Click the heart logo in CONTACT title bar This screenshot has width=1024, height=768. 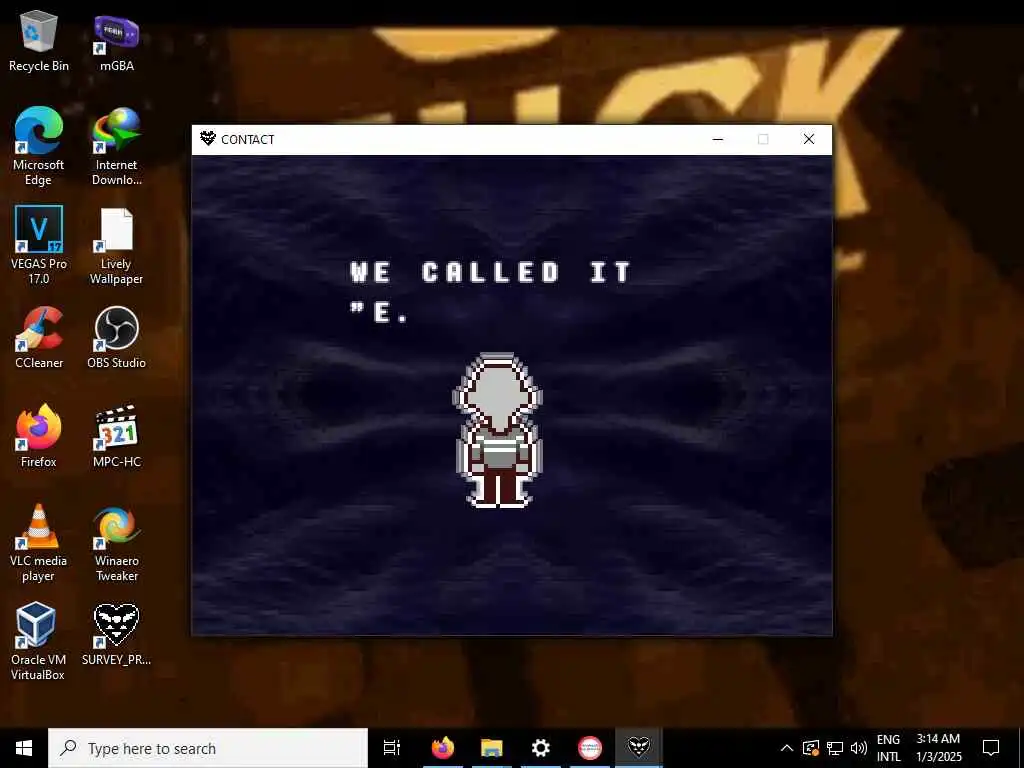[x=208, y=138]
